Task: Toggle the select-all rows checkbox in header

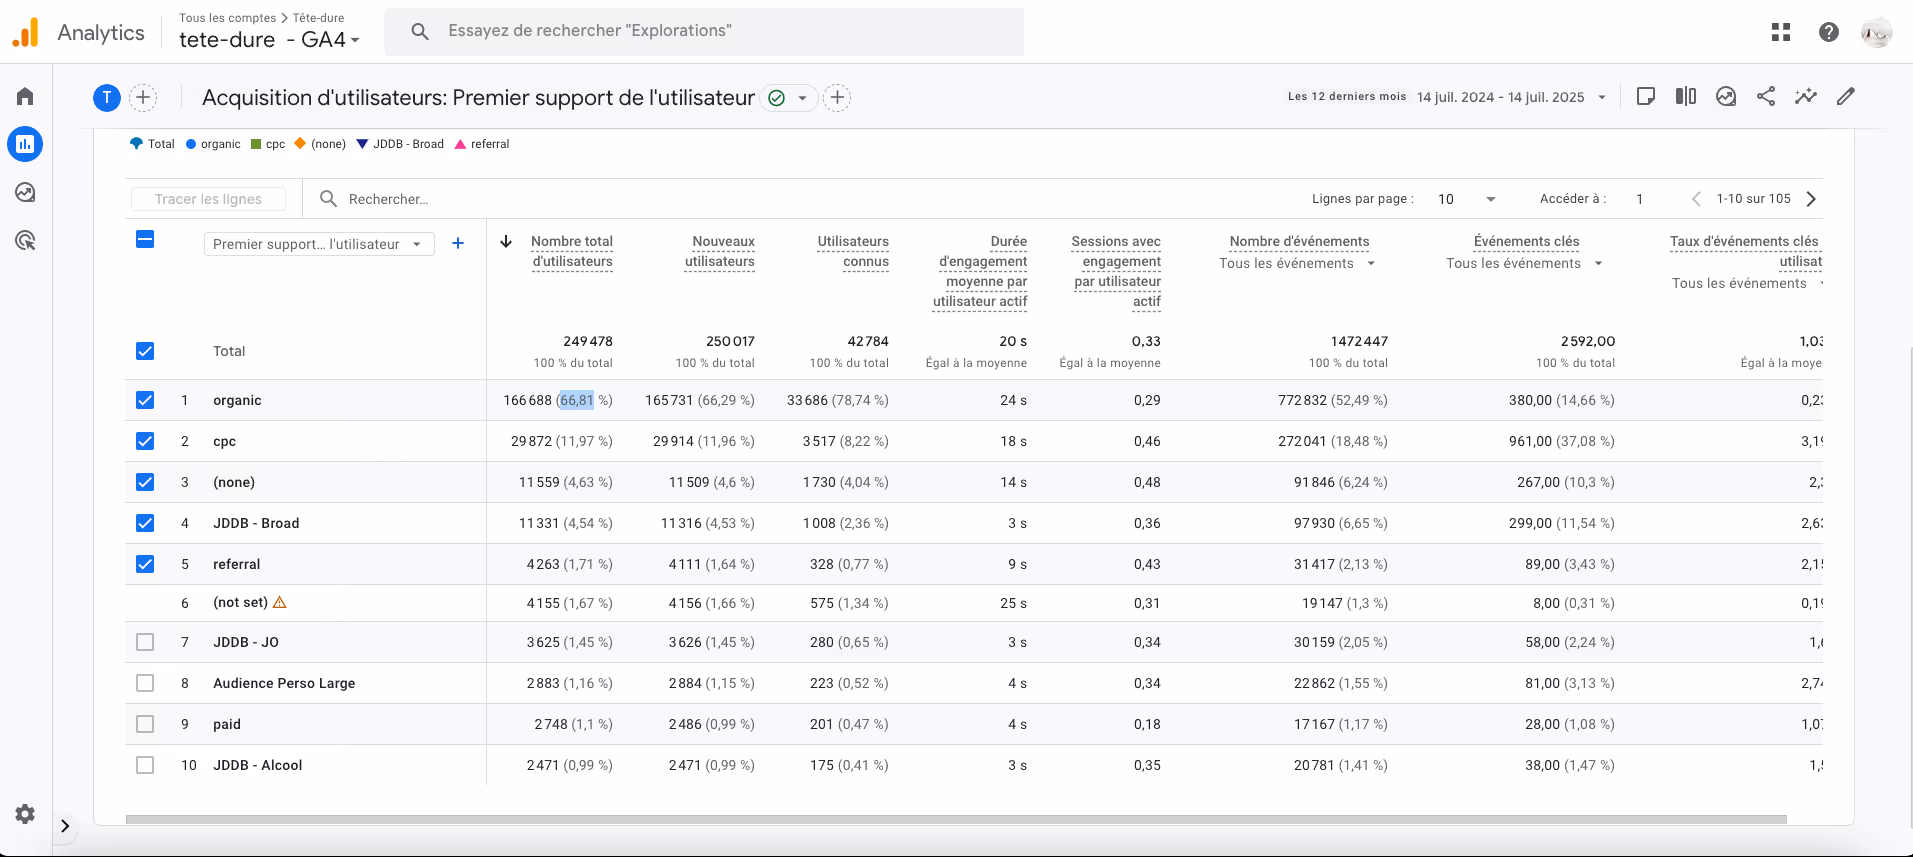Action: pyautogui.click(x=145, y=239)
